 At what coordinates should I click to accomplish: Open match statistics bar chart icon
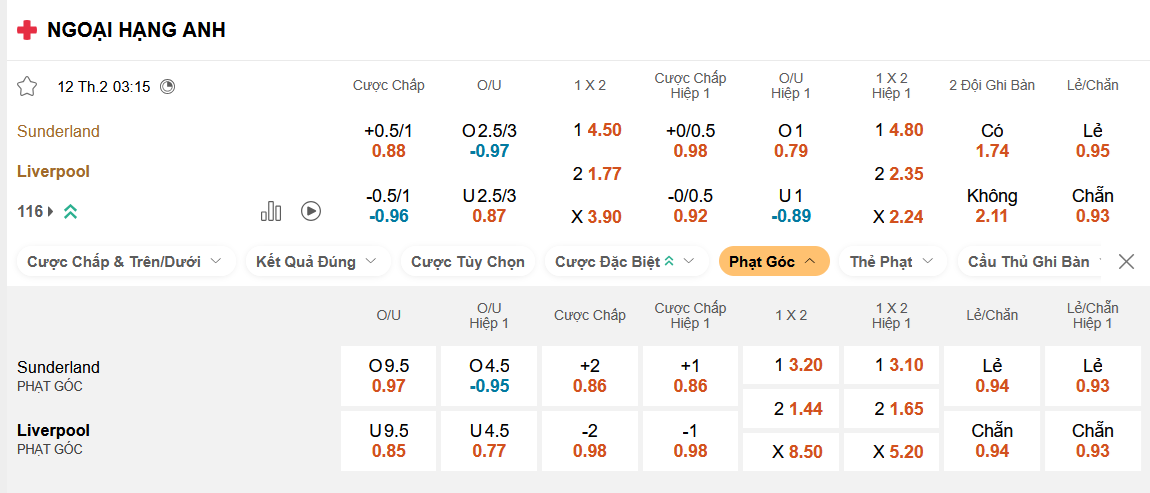click(271, 211)
